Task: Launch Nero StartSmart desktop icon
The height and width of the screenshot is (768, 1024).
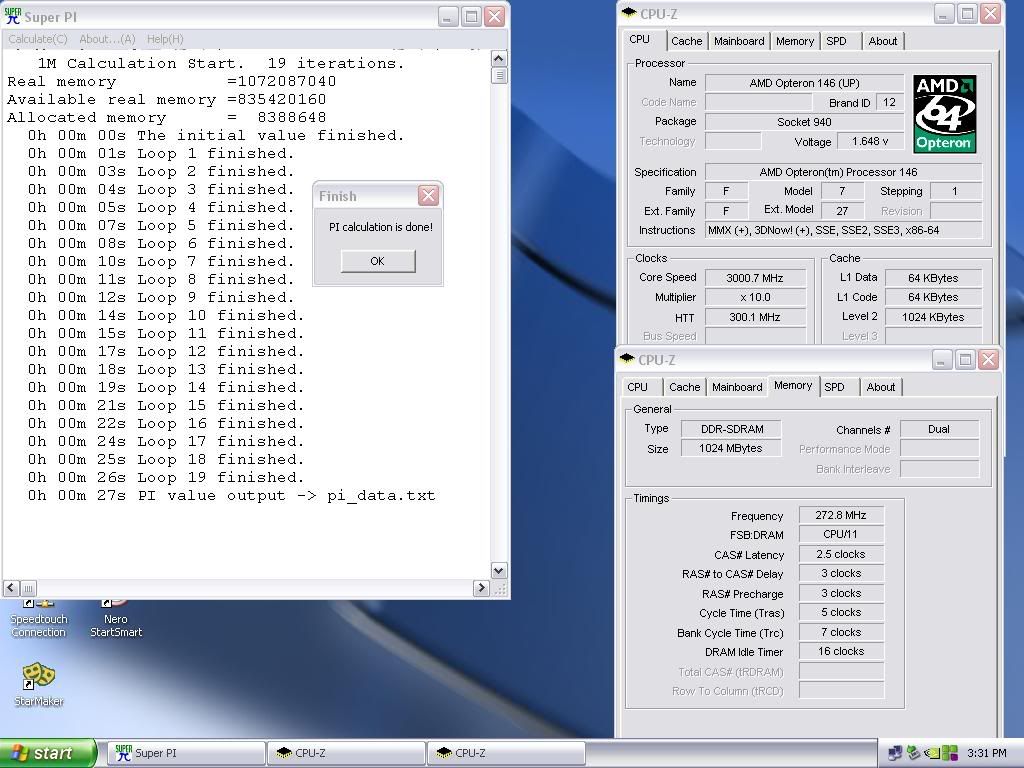Action: pyautogui.click(x=116, y=618)
